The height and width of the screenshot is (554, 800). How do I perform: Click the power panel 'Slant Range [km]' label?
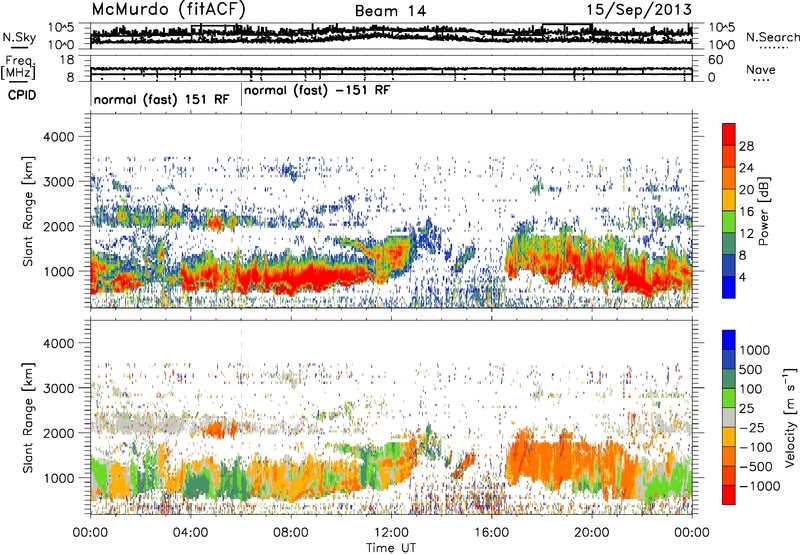[x=28, y=211]
